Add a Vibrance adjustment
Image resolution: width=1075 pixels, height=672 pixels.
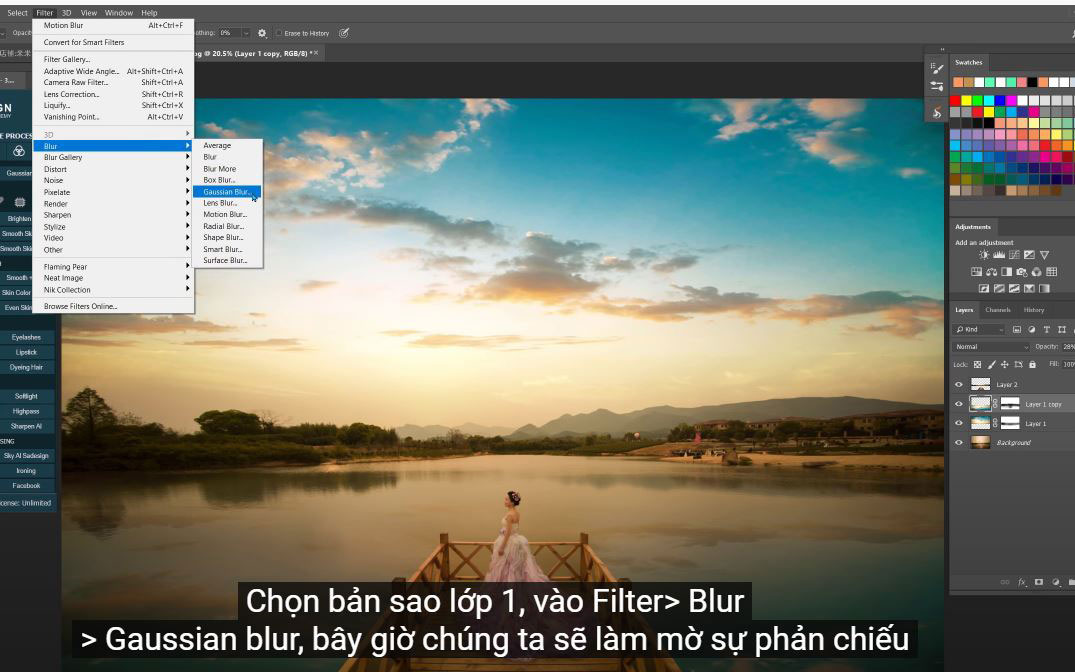tap(1044, 255)
